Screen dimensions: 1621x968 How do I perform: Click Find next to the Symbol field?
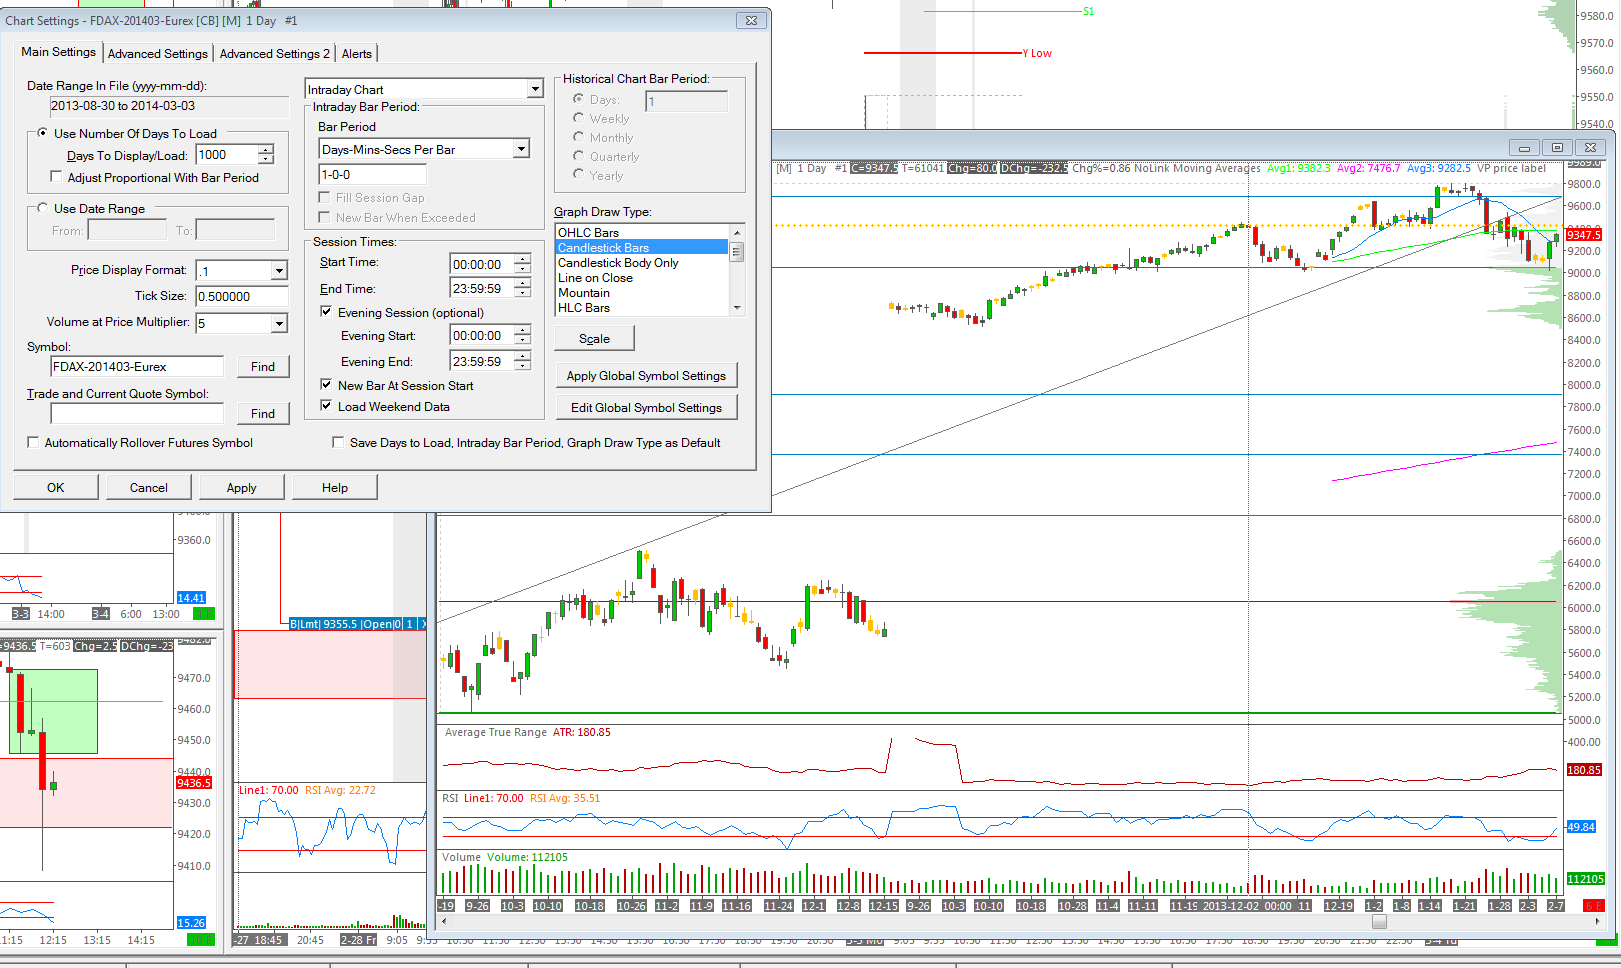[263, 367]
